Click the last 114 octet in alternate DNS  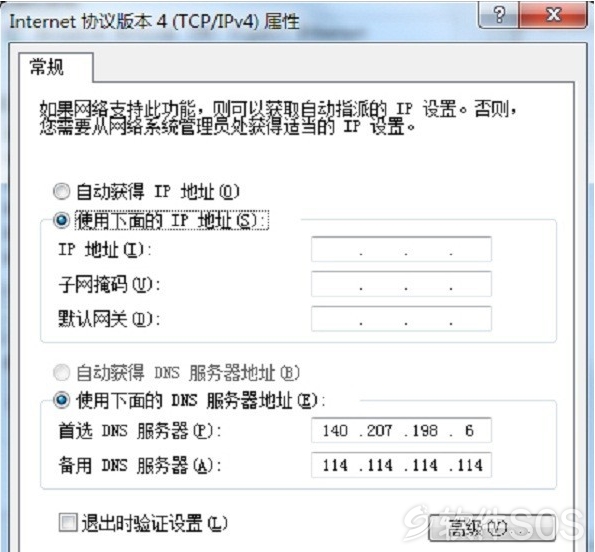pos(470,465)
